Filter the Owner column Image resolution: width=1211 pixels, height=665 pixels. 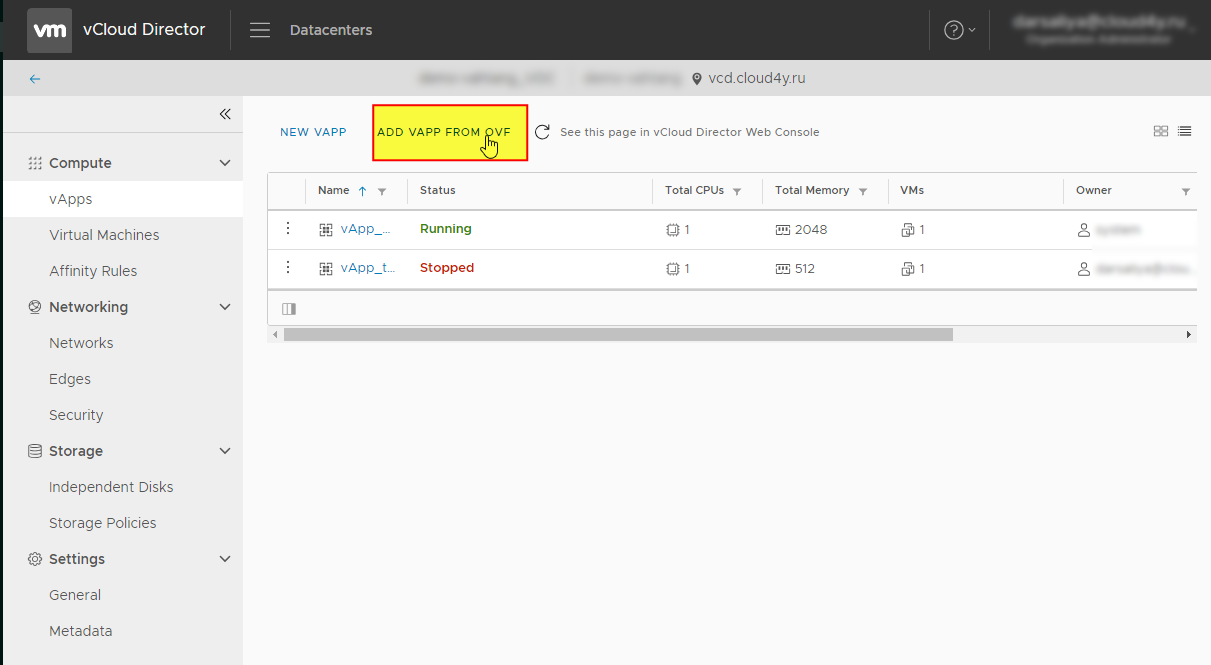coord(1186,191)
